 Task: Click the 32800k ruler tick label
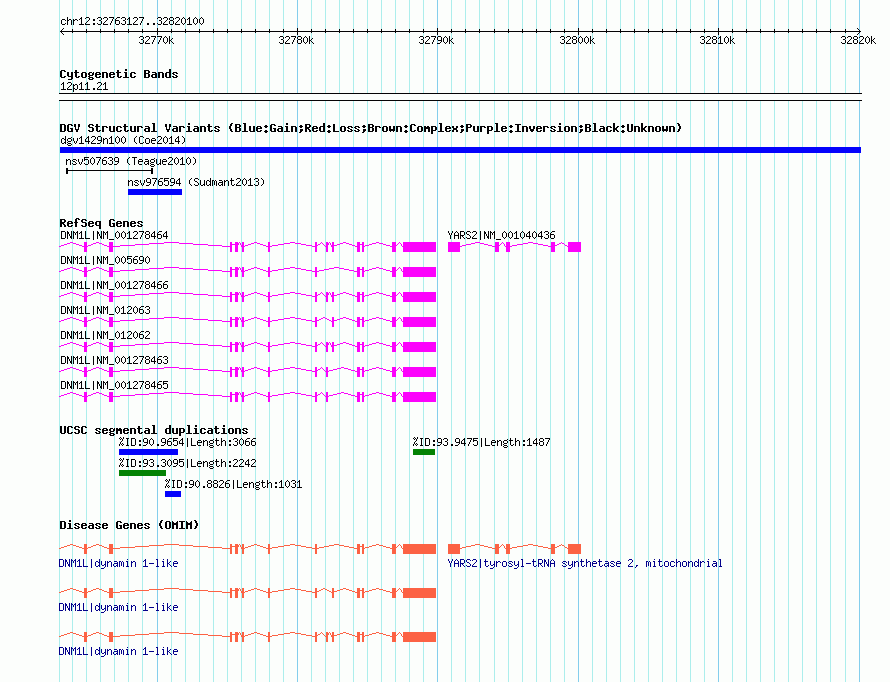(577, 40)
